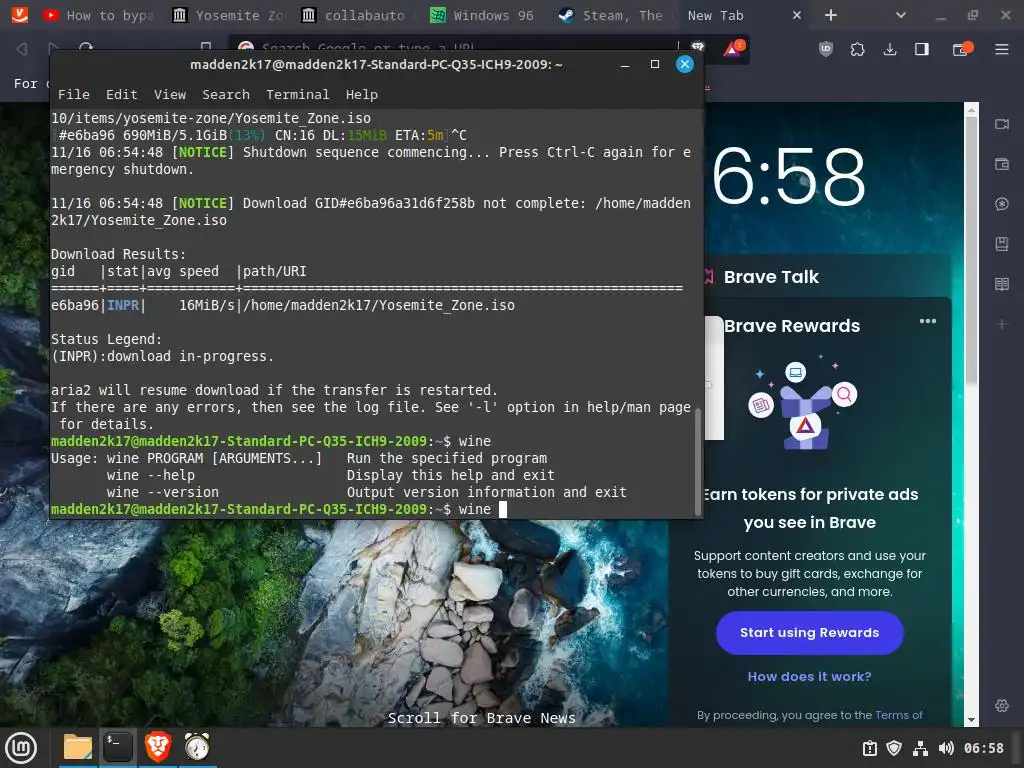
Task: Open network connections in the system tray
Action: click(920, 748)
